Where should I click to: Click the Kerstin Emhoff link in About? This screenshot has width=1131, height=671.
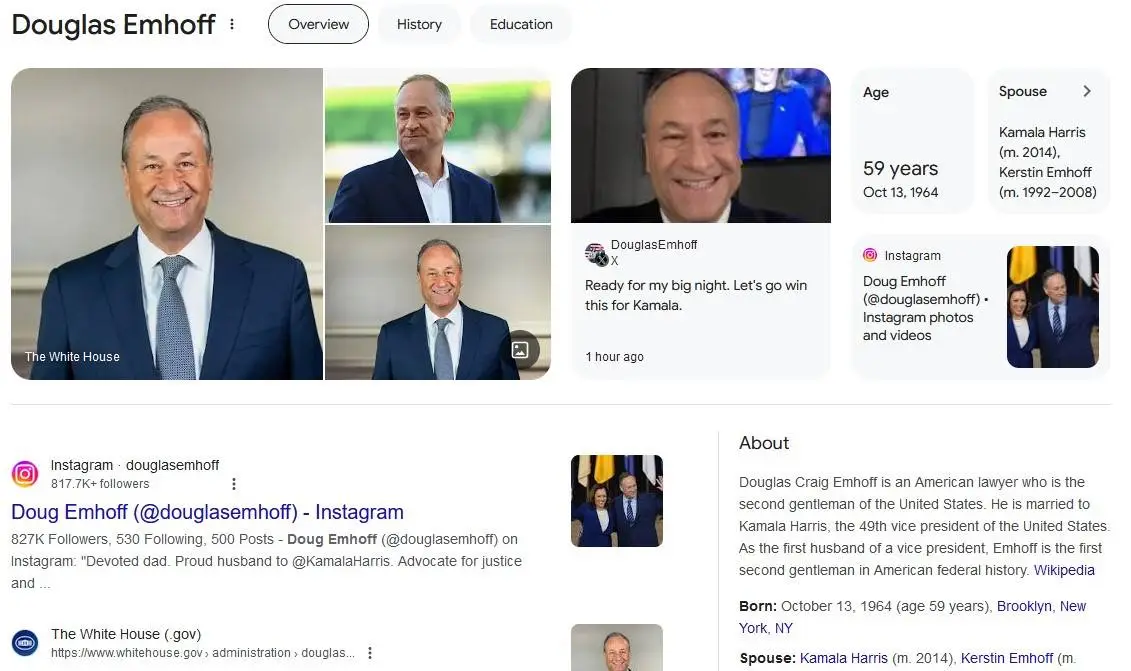click(x=1006, y=658)
